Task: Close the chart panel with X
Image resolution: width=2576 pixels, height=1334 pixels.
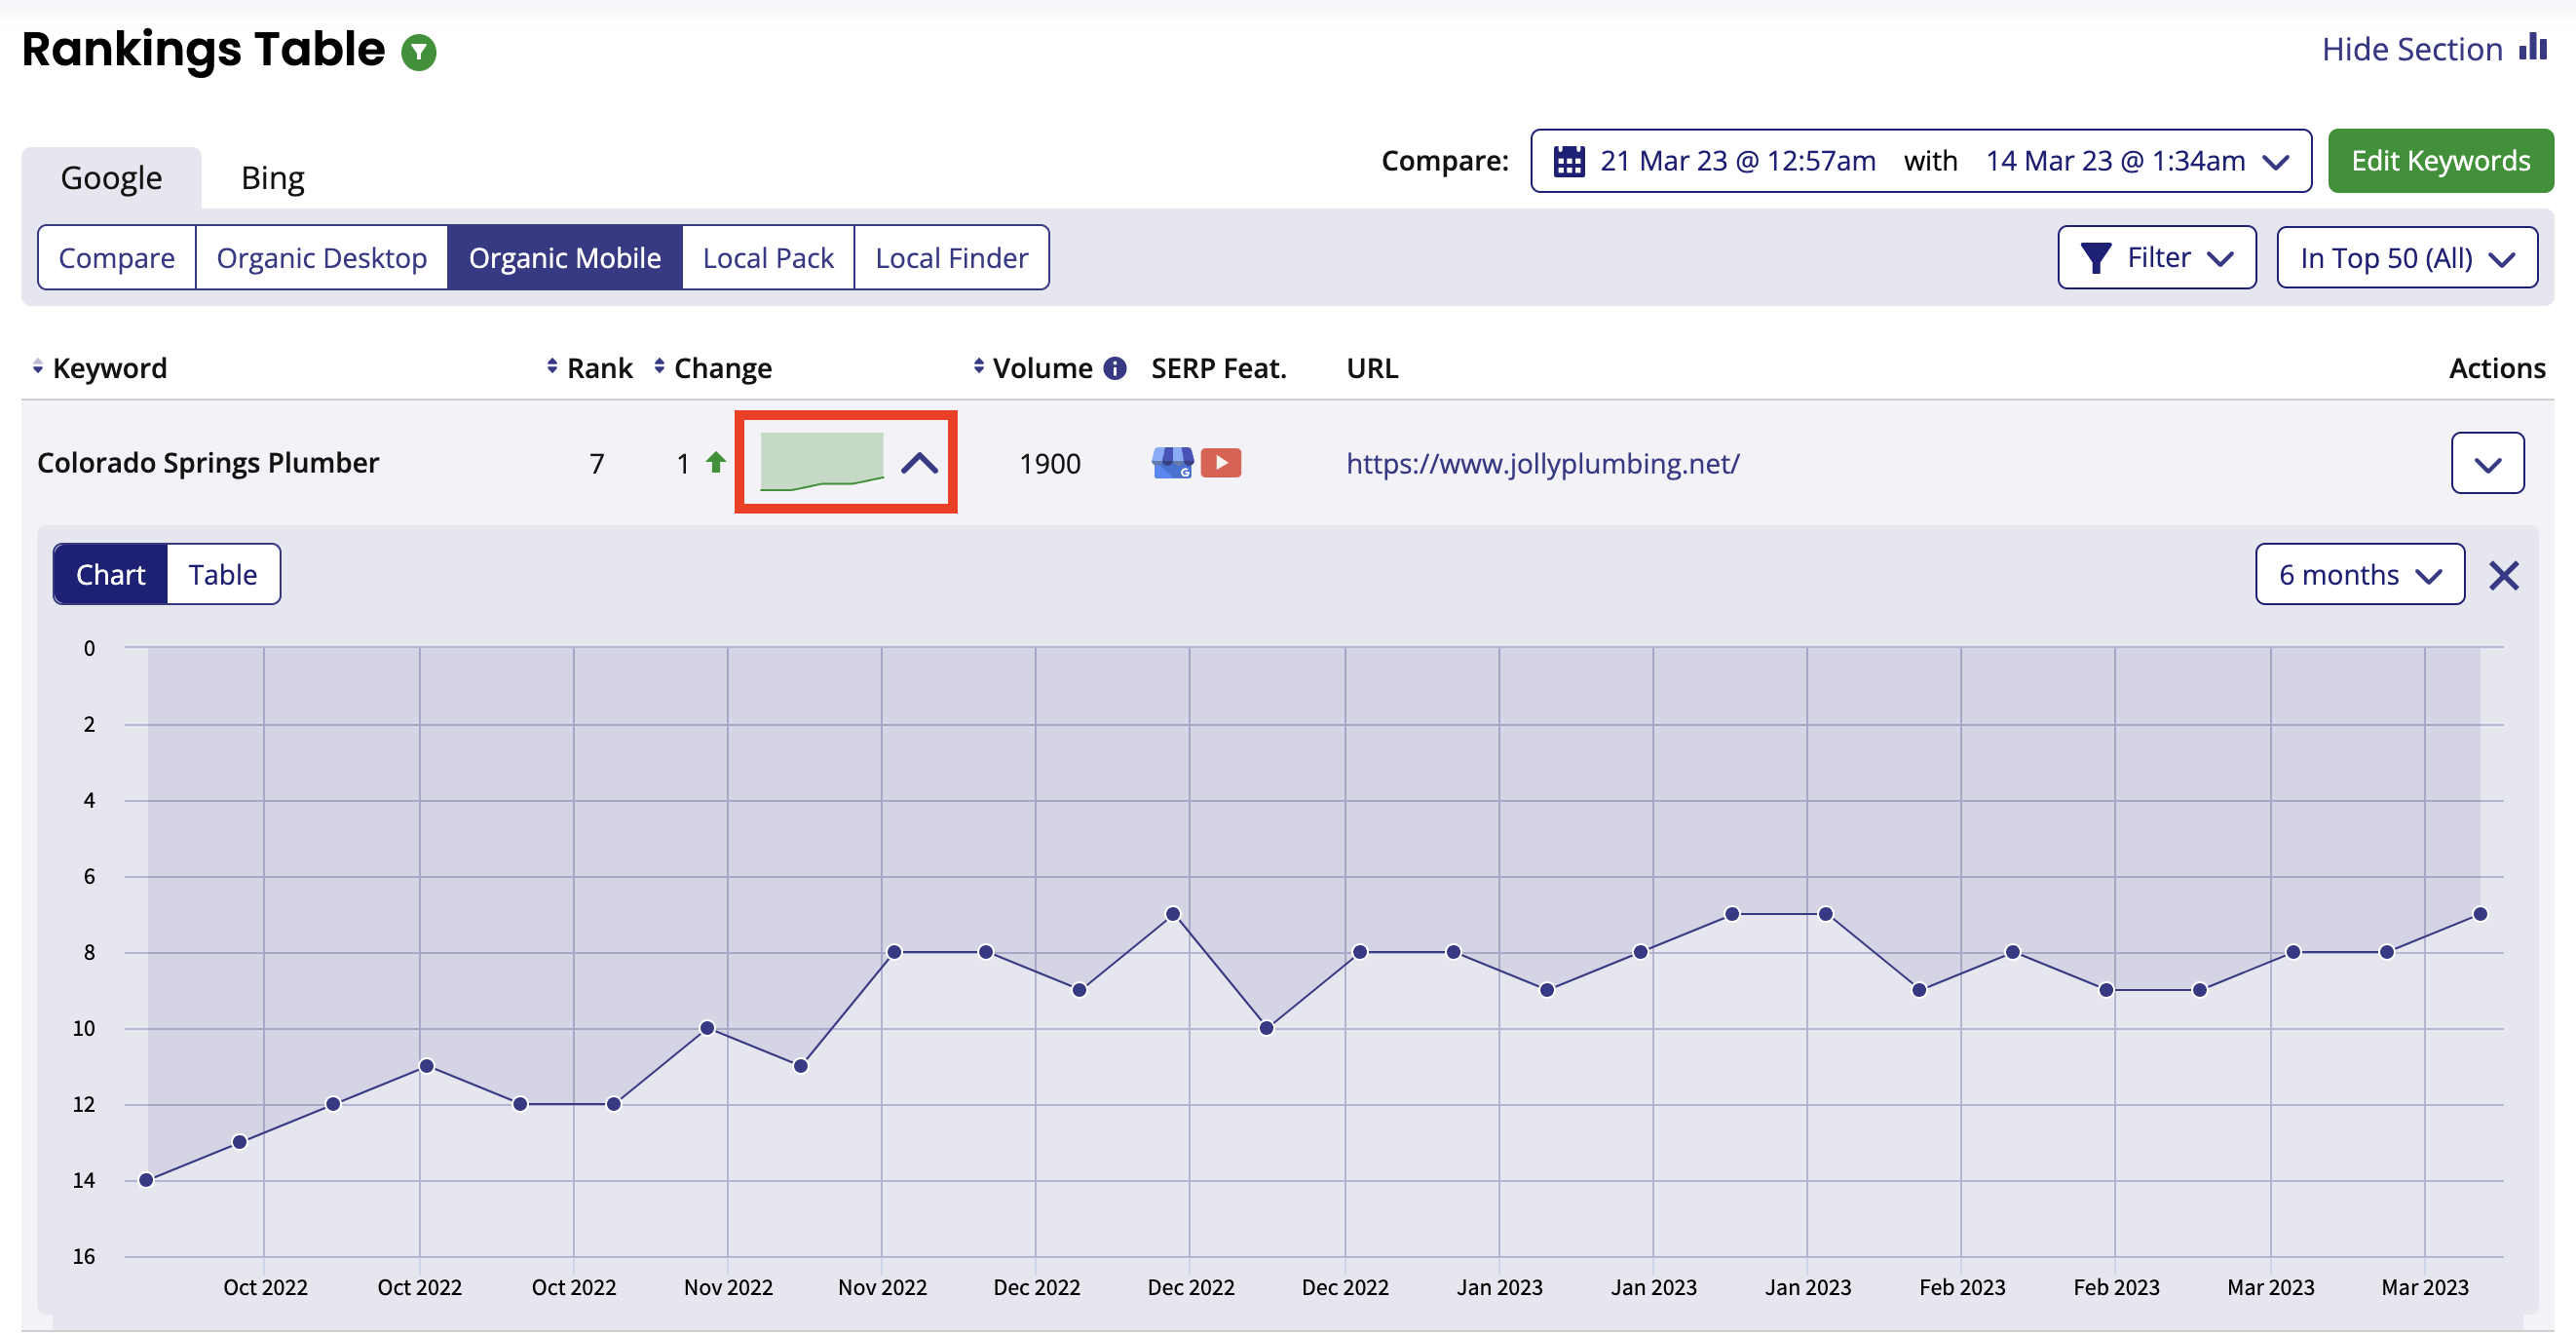Action: pos(2503,575)
